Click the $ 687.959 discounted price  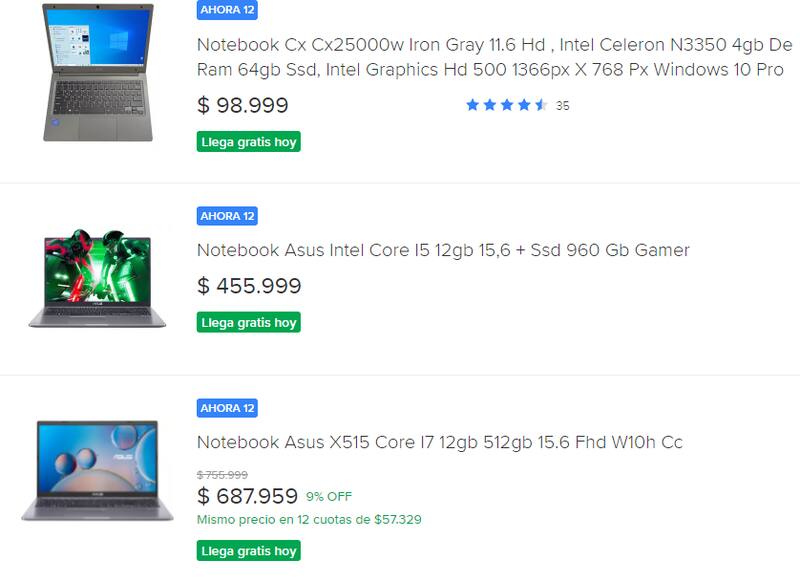point(248,496)
